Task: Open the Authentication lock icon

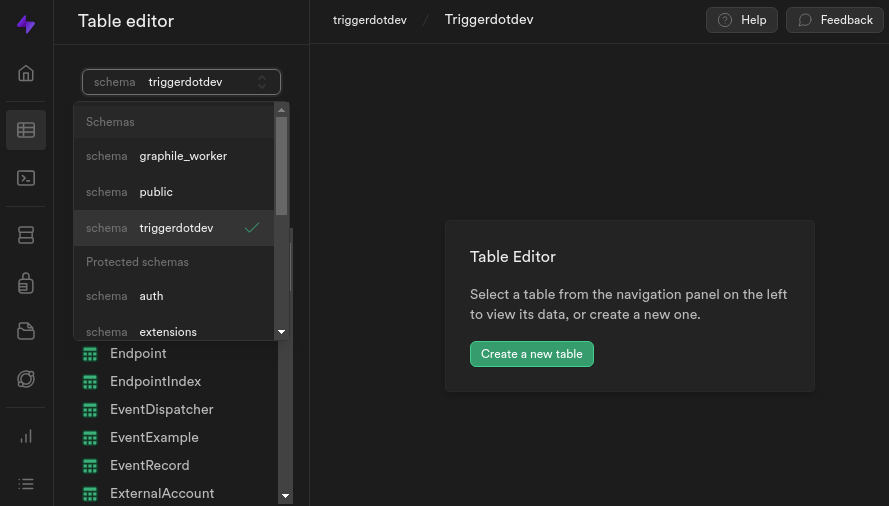Action: click(26, 283)
